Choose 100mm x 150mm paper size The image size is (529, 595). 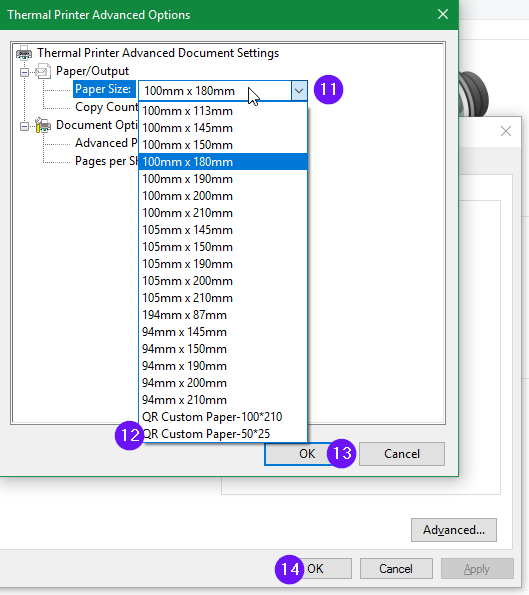tap(223, 145)
